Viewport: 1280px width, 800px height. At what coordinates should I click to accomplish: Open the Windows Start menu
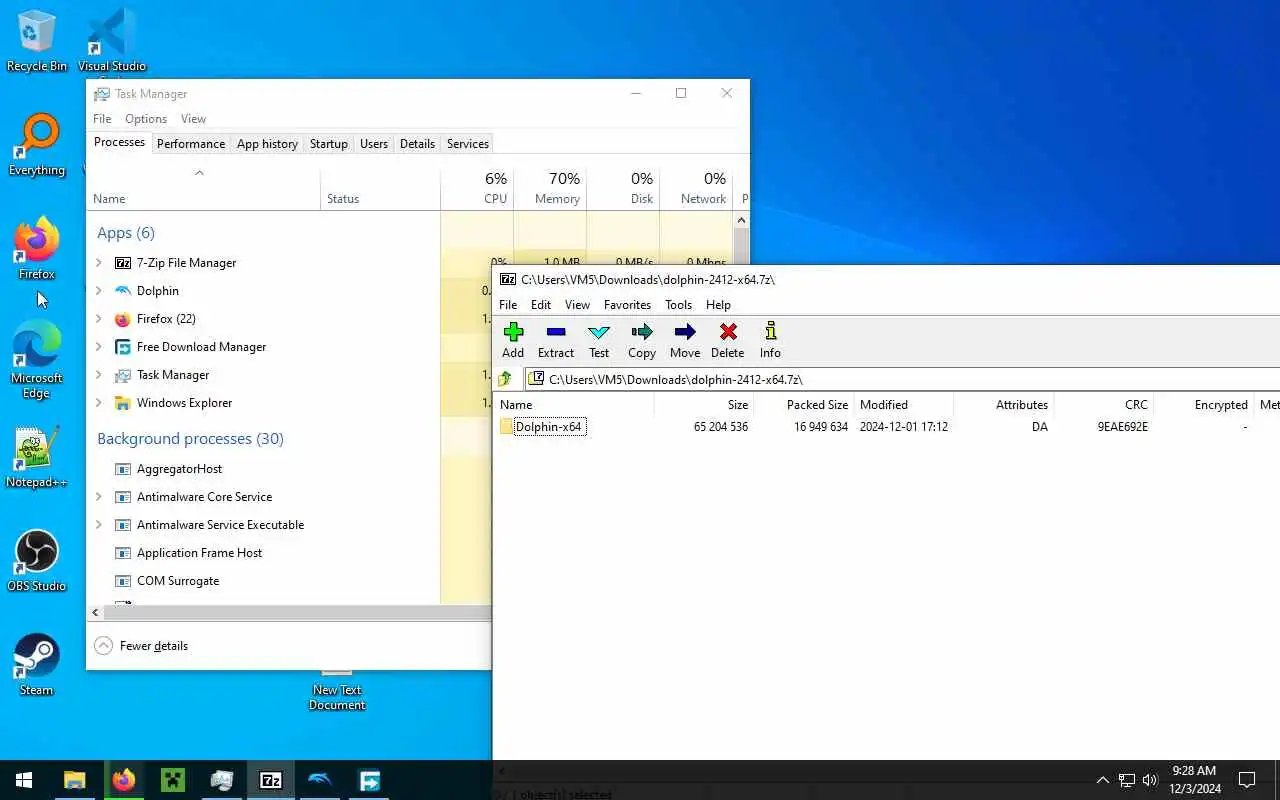point(24,780)
